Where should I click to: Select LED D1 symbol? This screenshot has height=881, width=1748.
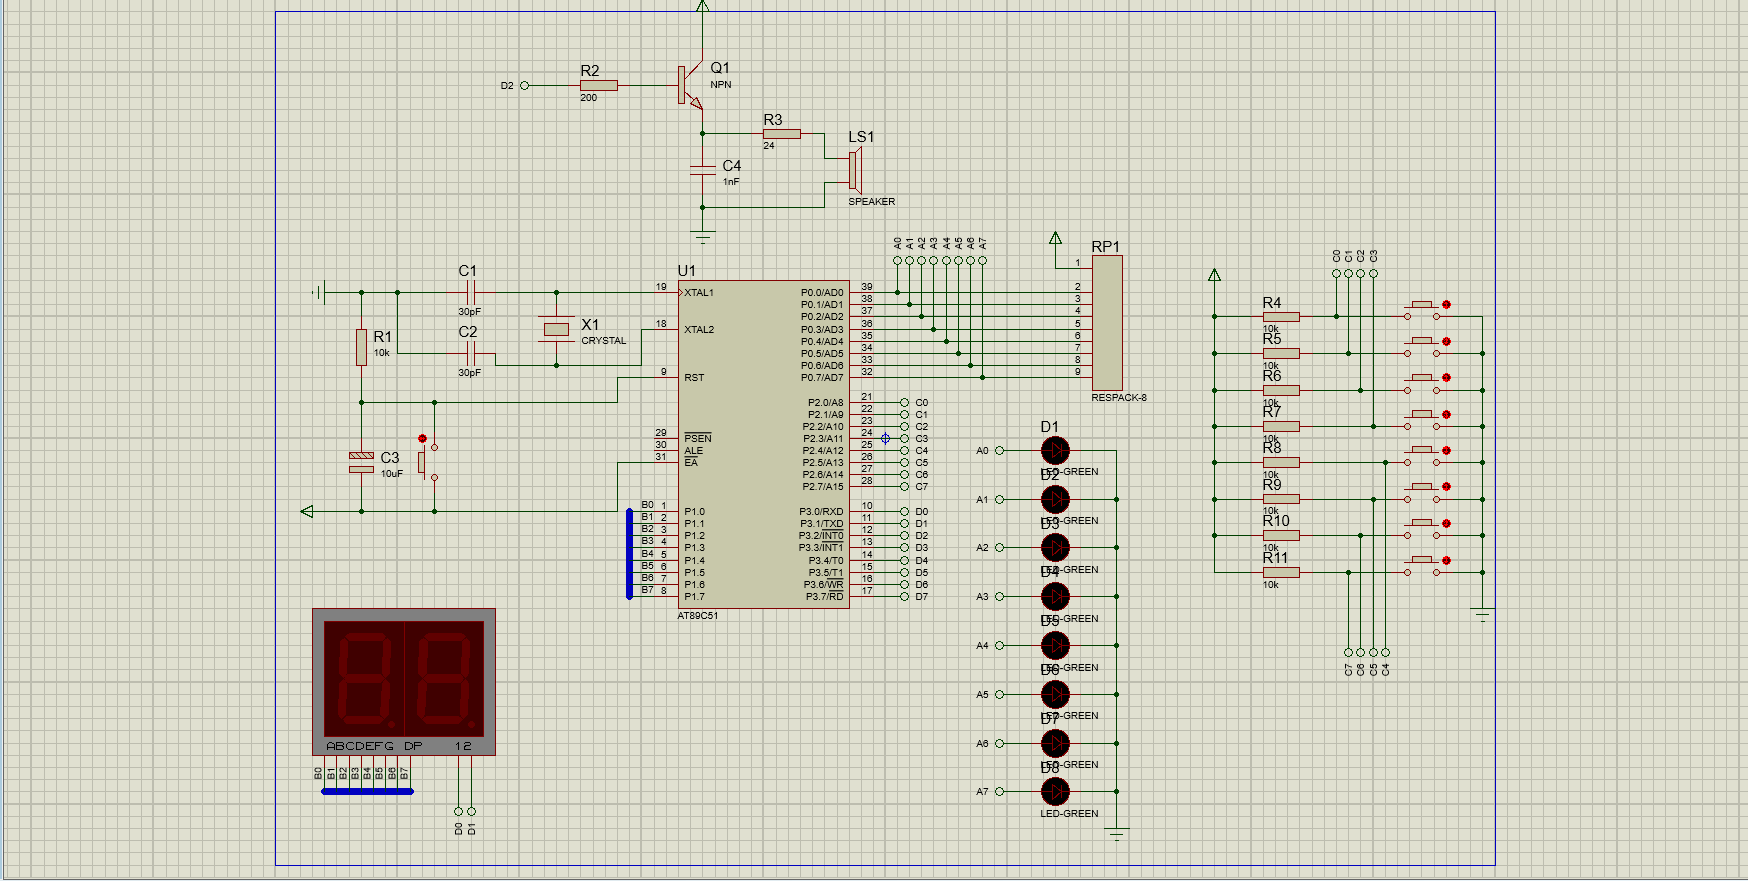click(x=1055, y=451)
